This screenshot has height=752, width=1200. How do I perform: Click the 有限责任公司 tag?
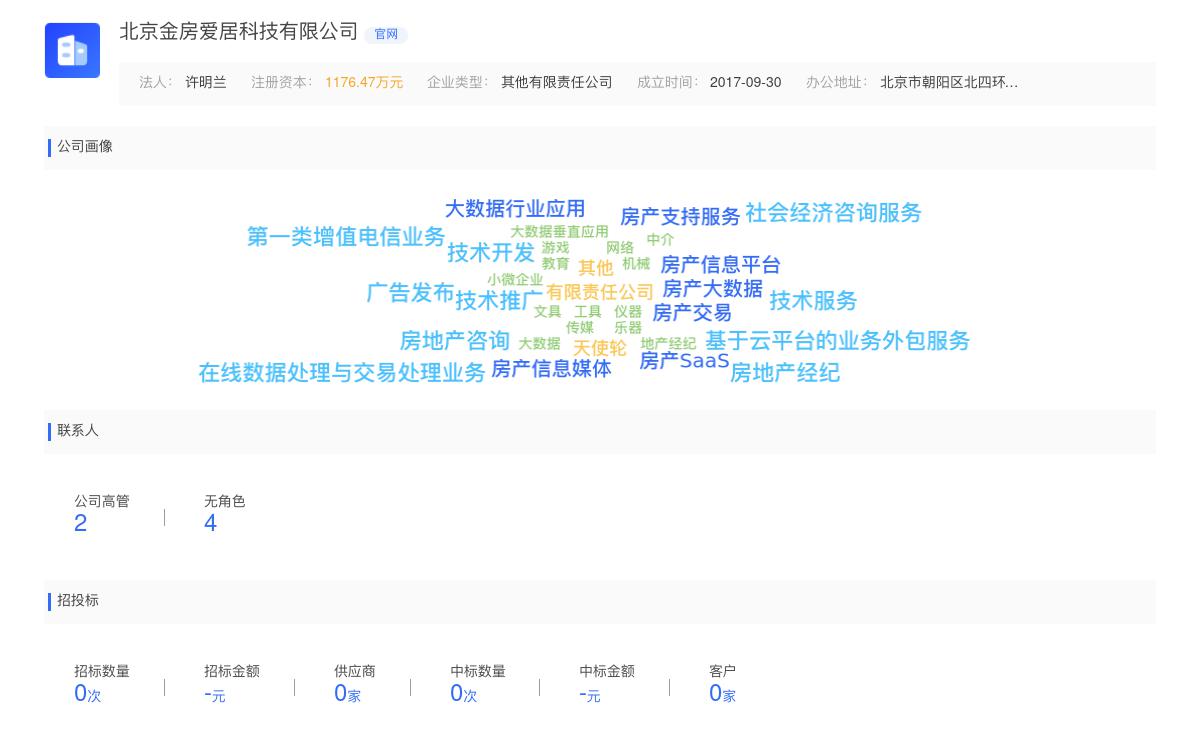tap(599, 292)
